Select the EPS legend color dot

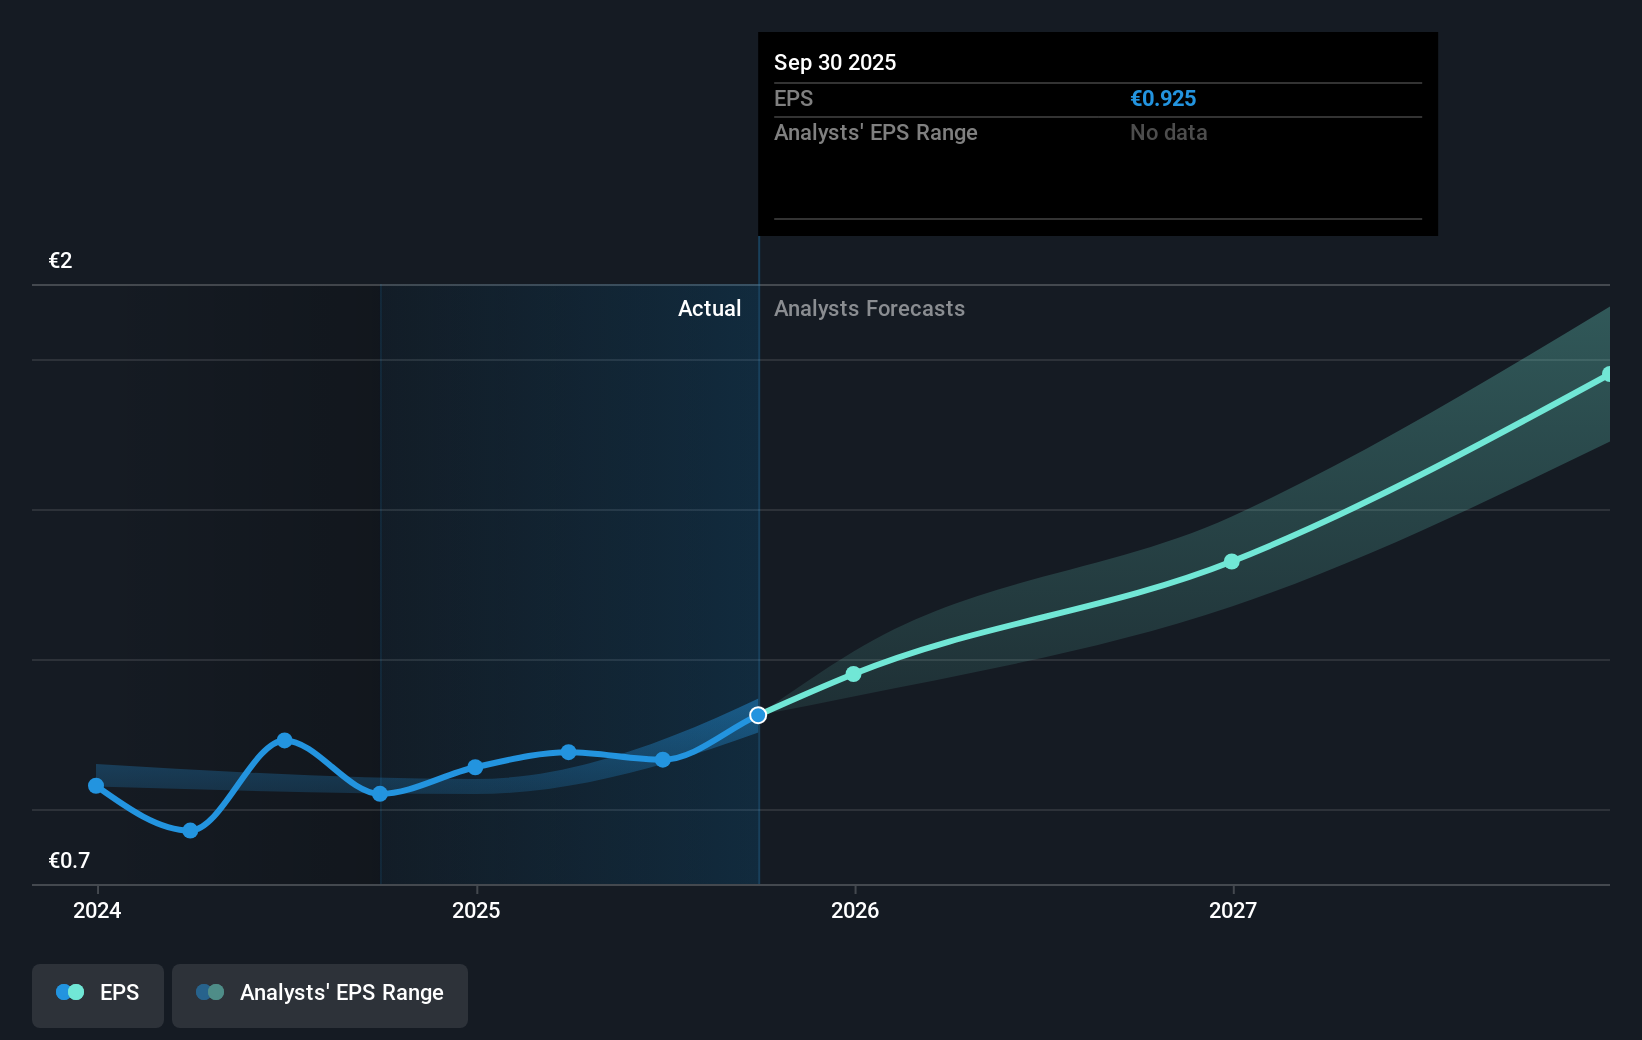tap(70, 991)
